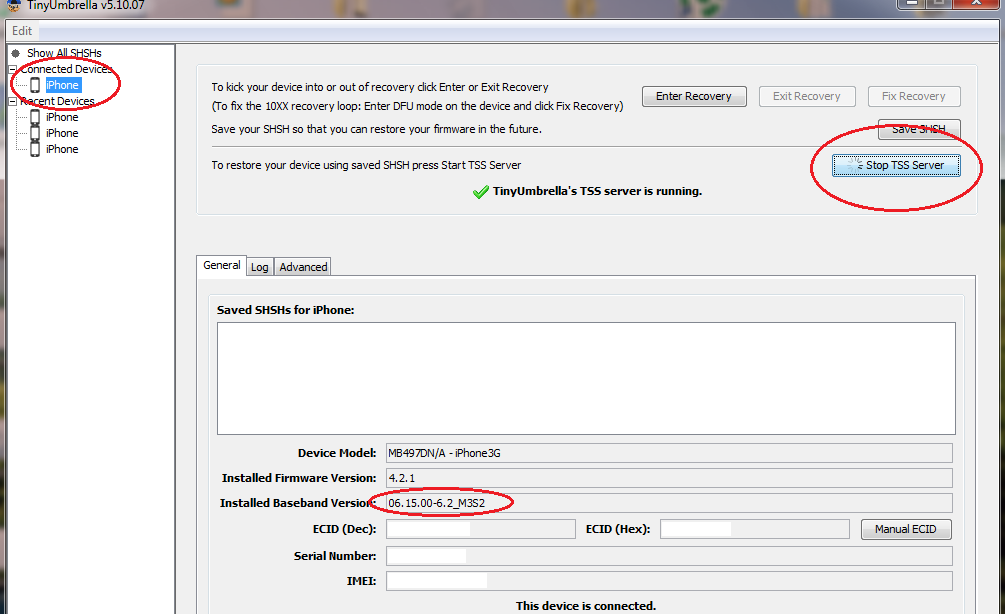Select Show All SHSHs in sidebar
The image size is (1005, 614).
click(x=64, y=53)
